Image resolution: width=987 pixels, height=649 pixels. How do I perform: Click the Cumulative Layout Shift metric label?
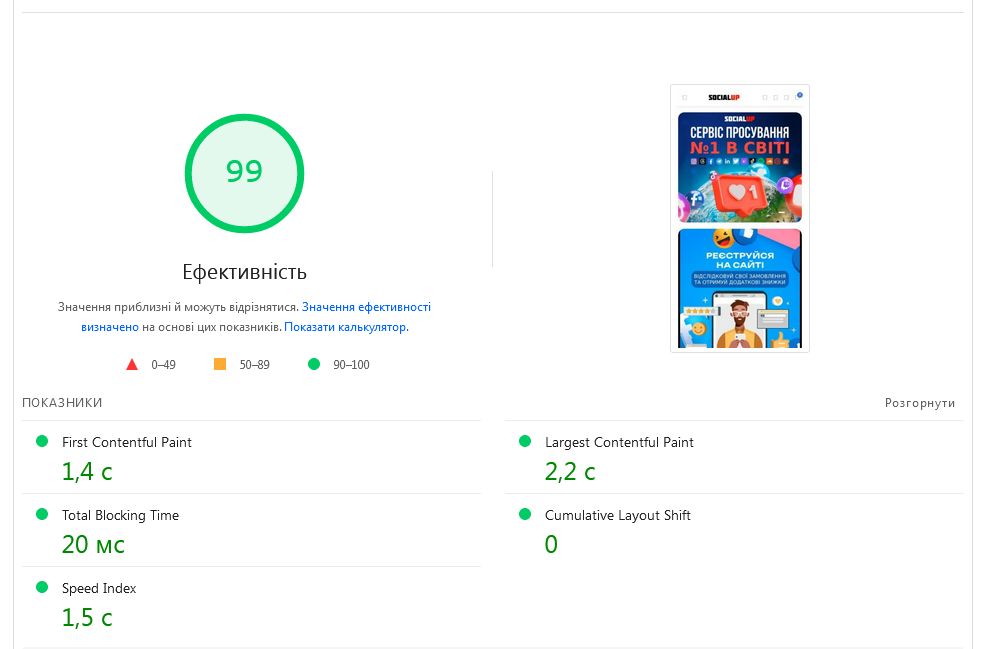[x=617, y=515]
